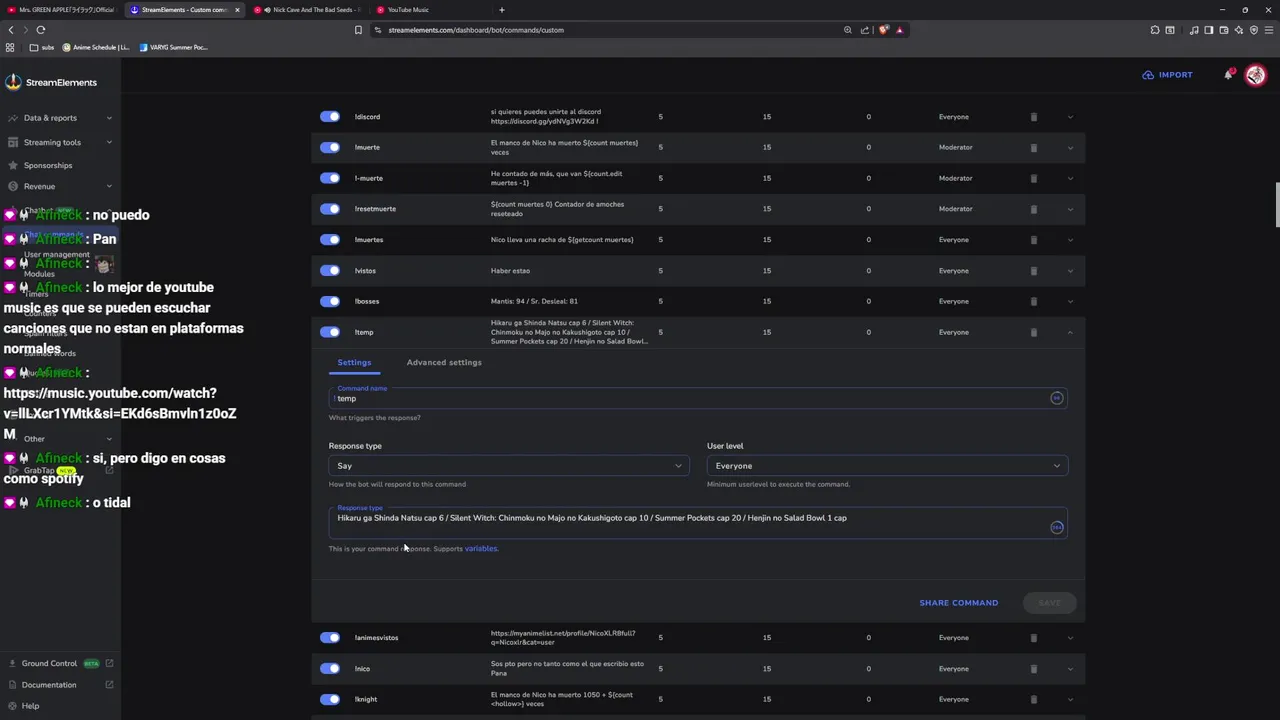Image resolution: width=1280 pixels, height=720 pixels.
Task: Switch to the Advanced settings tab
Action: [x=444, y=362]
